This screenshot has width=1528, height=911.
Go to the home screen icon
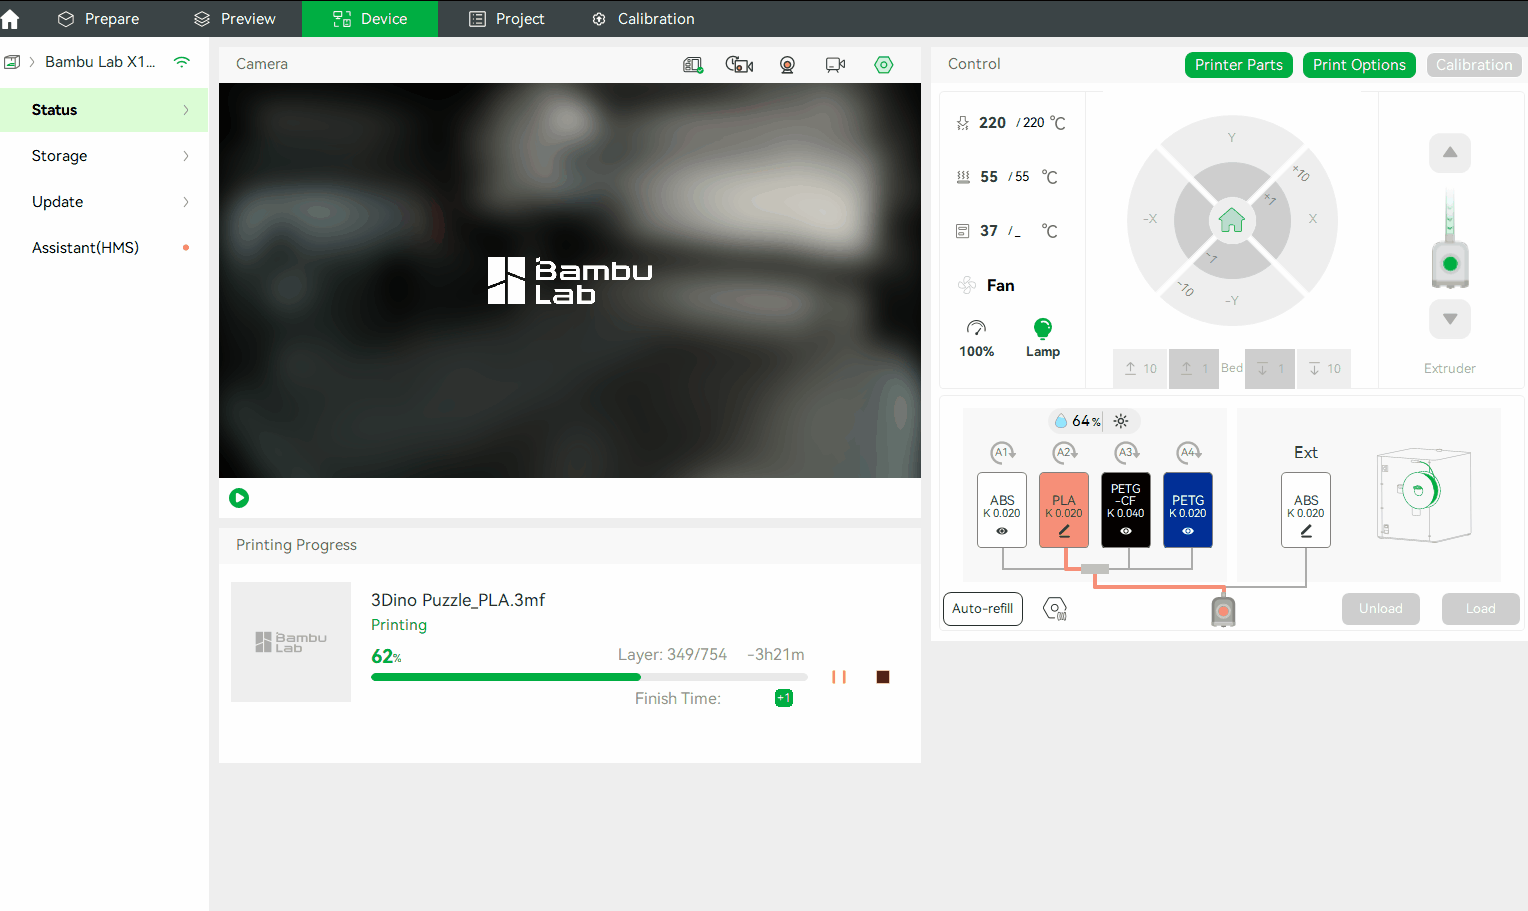[x=10, y=19]
